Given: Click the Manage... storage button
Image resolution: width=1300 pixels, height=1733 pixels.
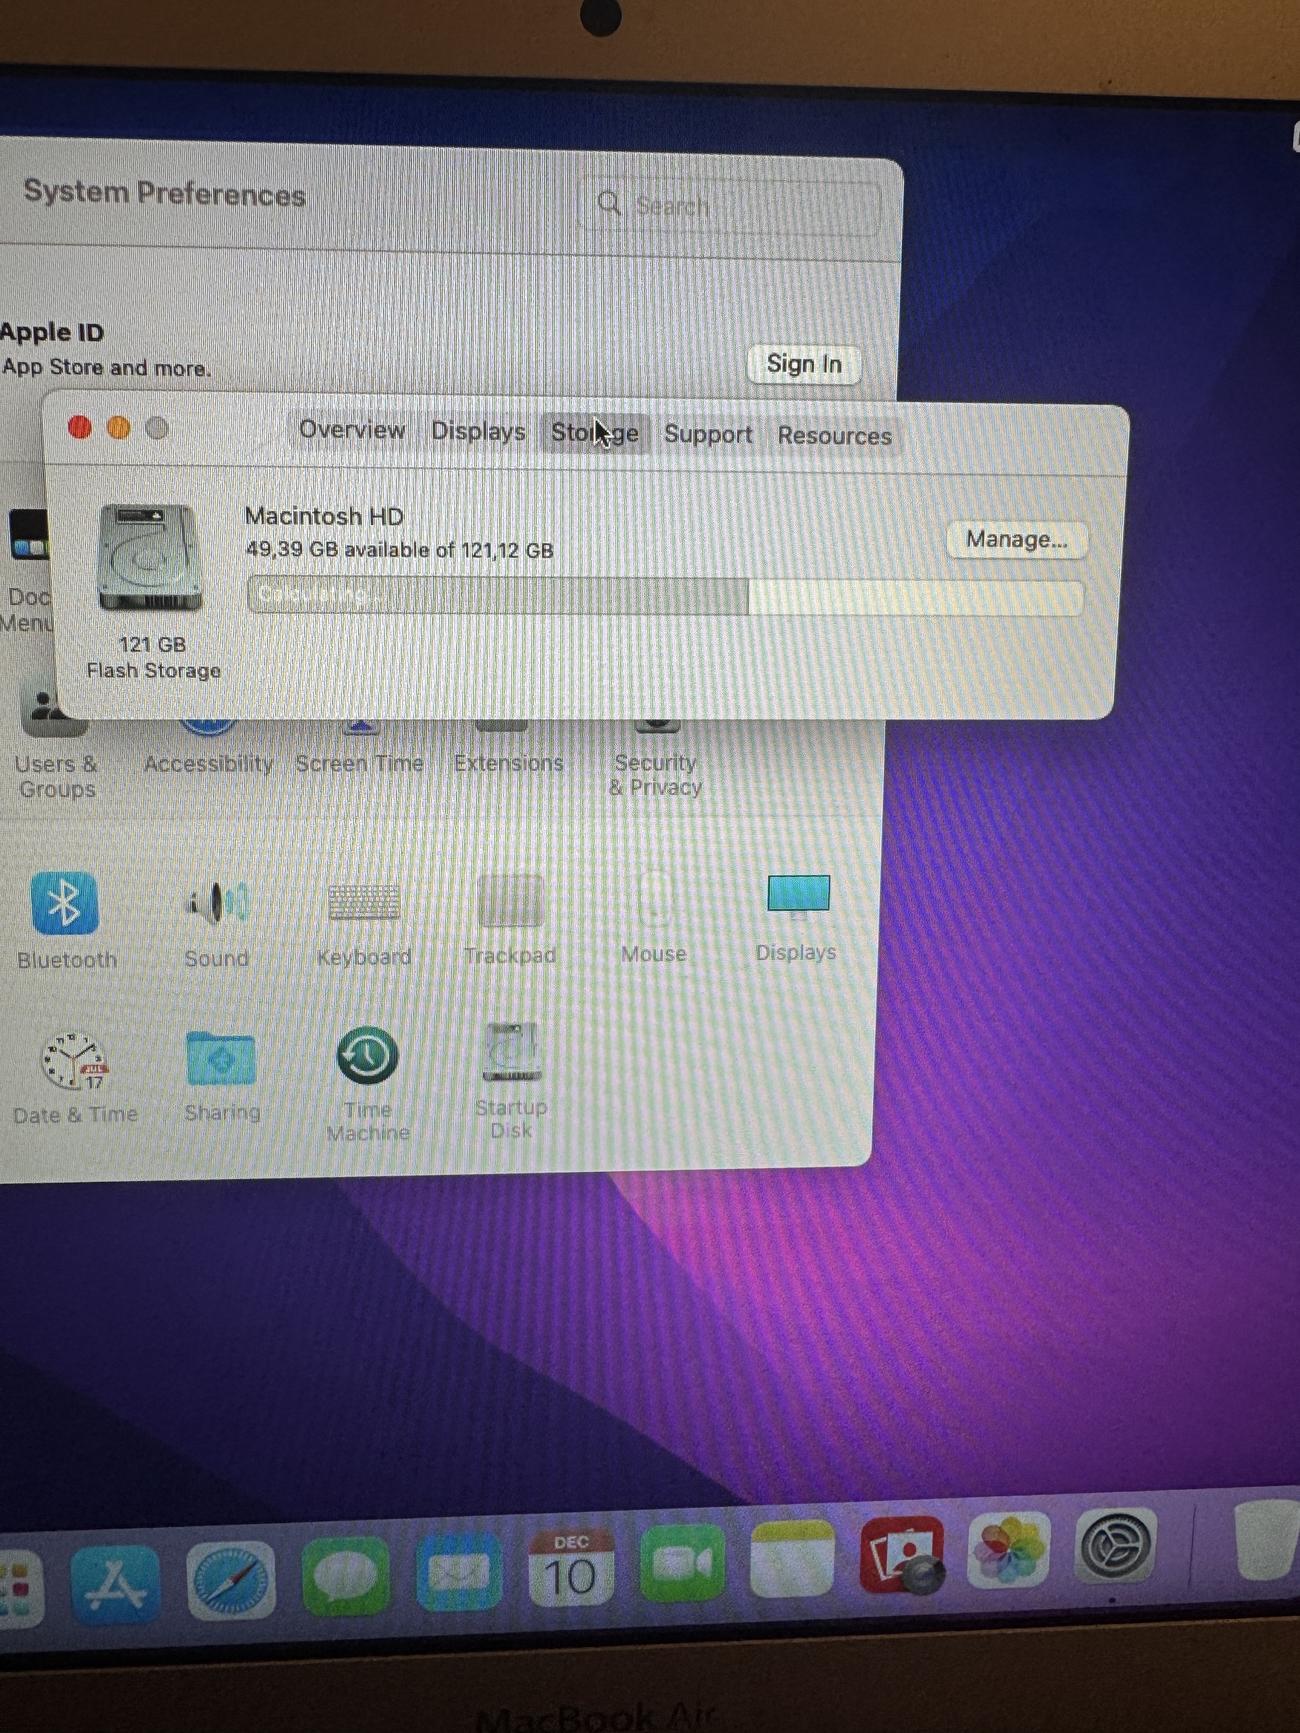Looking at the screenshot, I should (x=1016, y=540).
